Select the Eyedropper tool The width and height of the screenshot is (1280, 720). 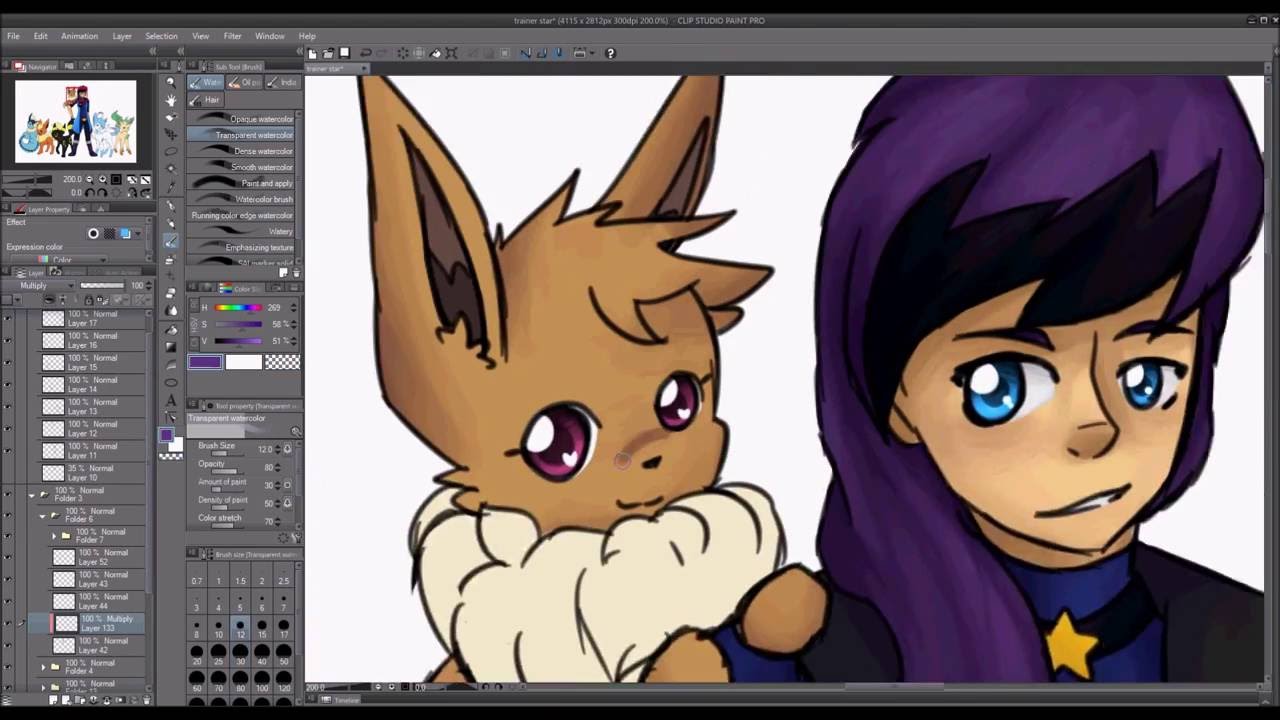[x=171, y=187]
